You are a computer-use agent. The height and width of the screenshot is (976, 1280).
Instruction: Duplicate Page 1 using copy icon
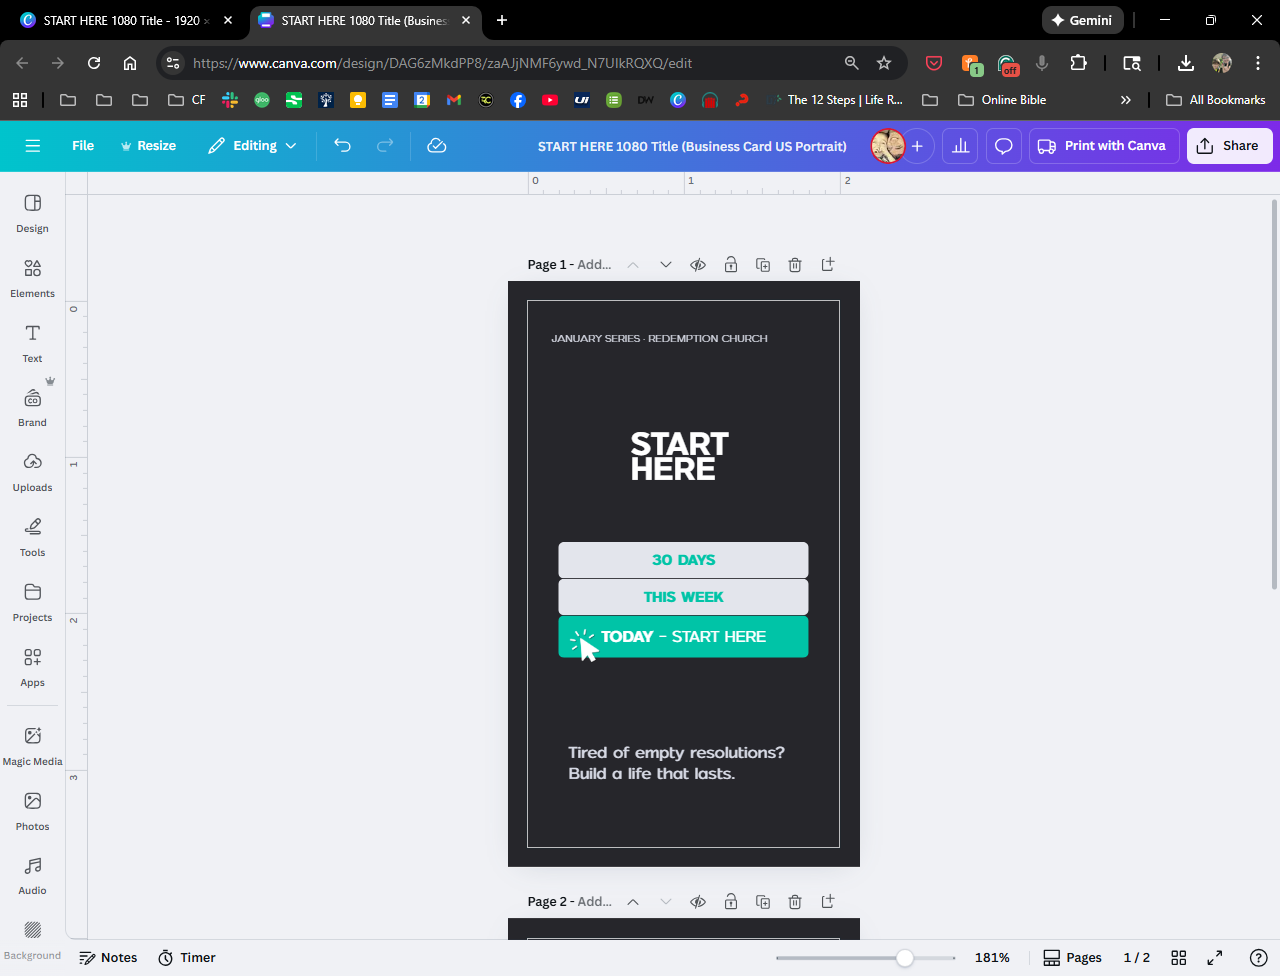tap(763, 265)
